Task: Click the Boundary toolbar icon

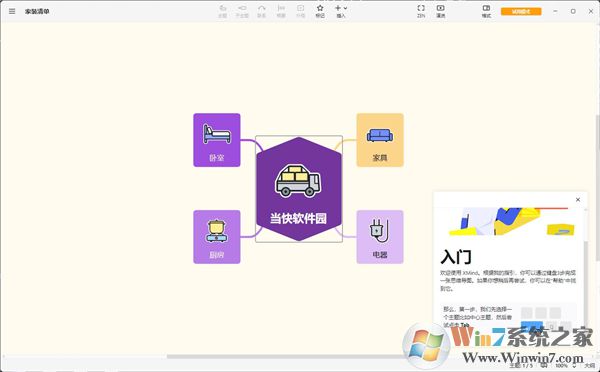Action: 300,11
